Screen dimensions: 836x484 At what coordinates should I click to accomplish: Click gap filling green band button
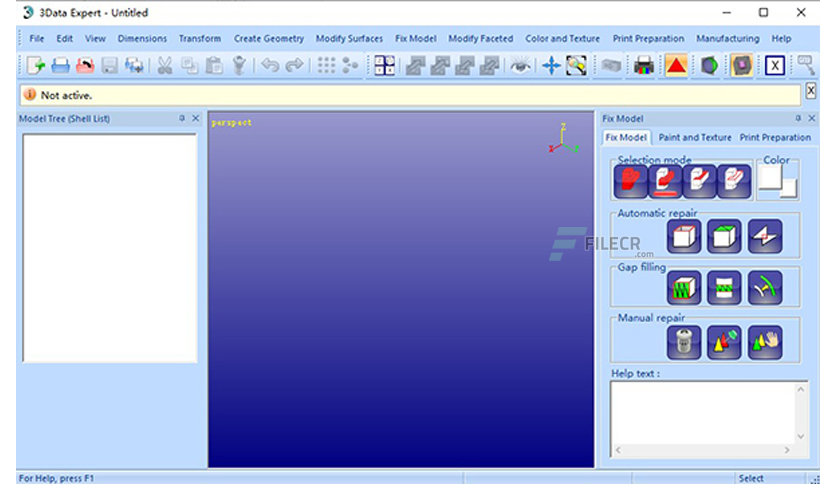click(x=724, y=288)
